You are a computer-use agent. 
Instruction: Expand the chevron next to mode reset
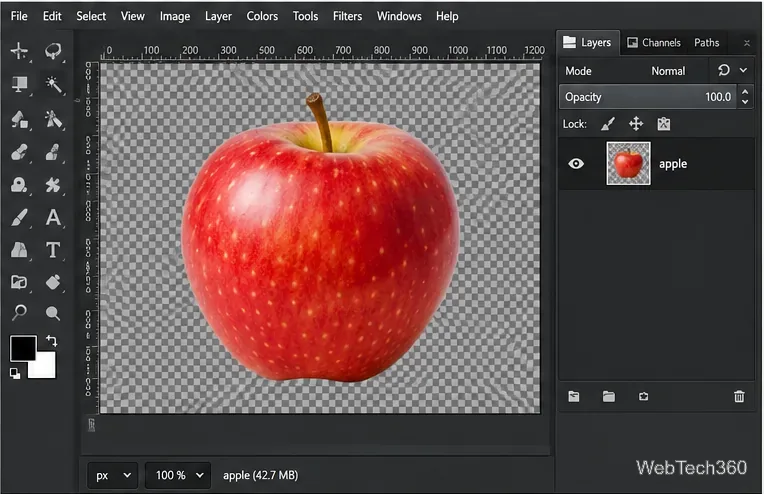point(743,70)
